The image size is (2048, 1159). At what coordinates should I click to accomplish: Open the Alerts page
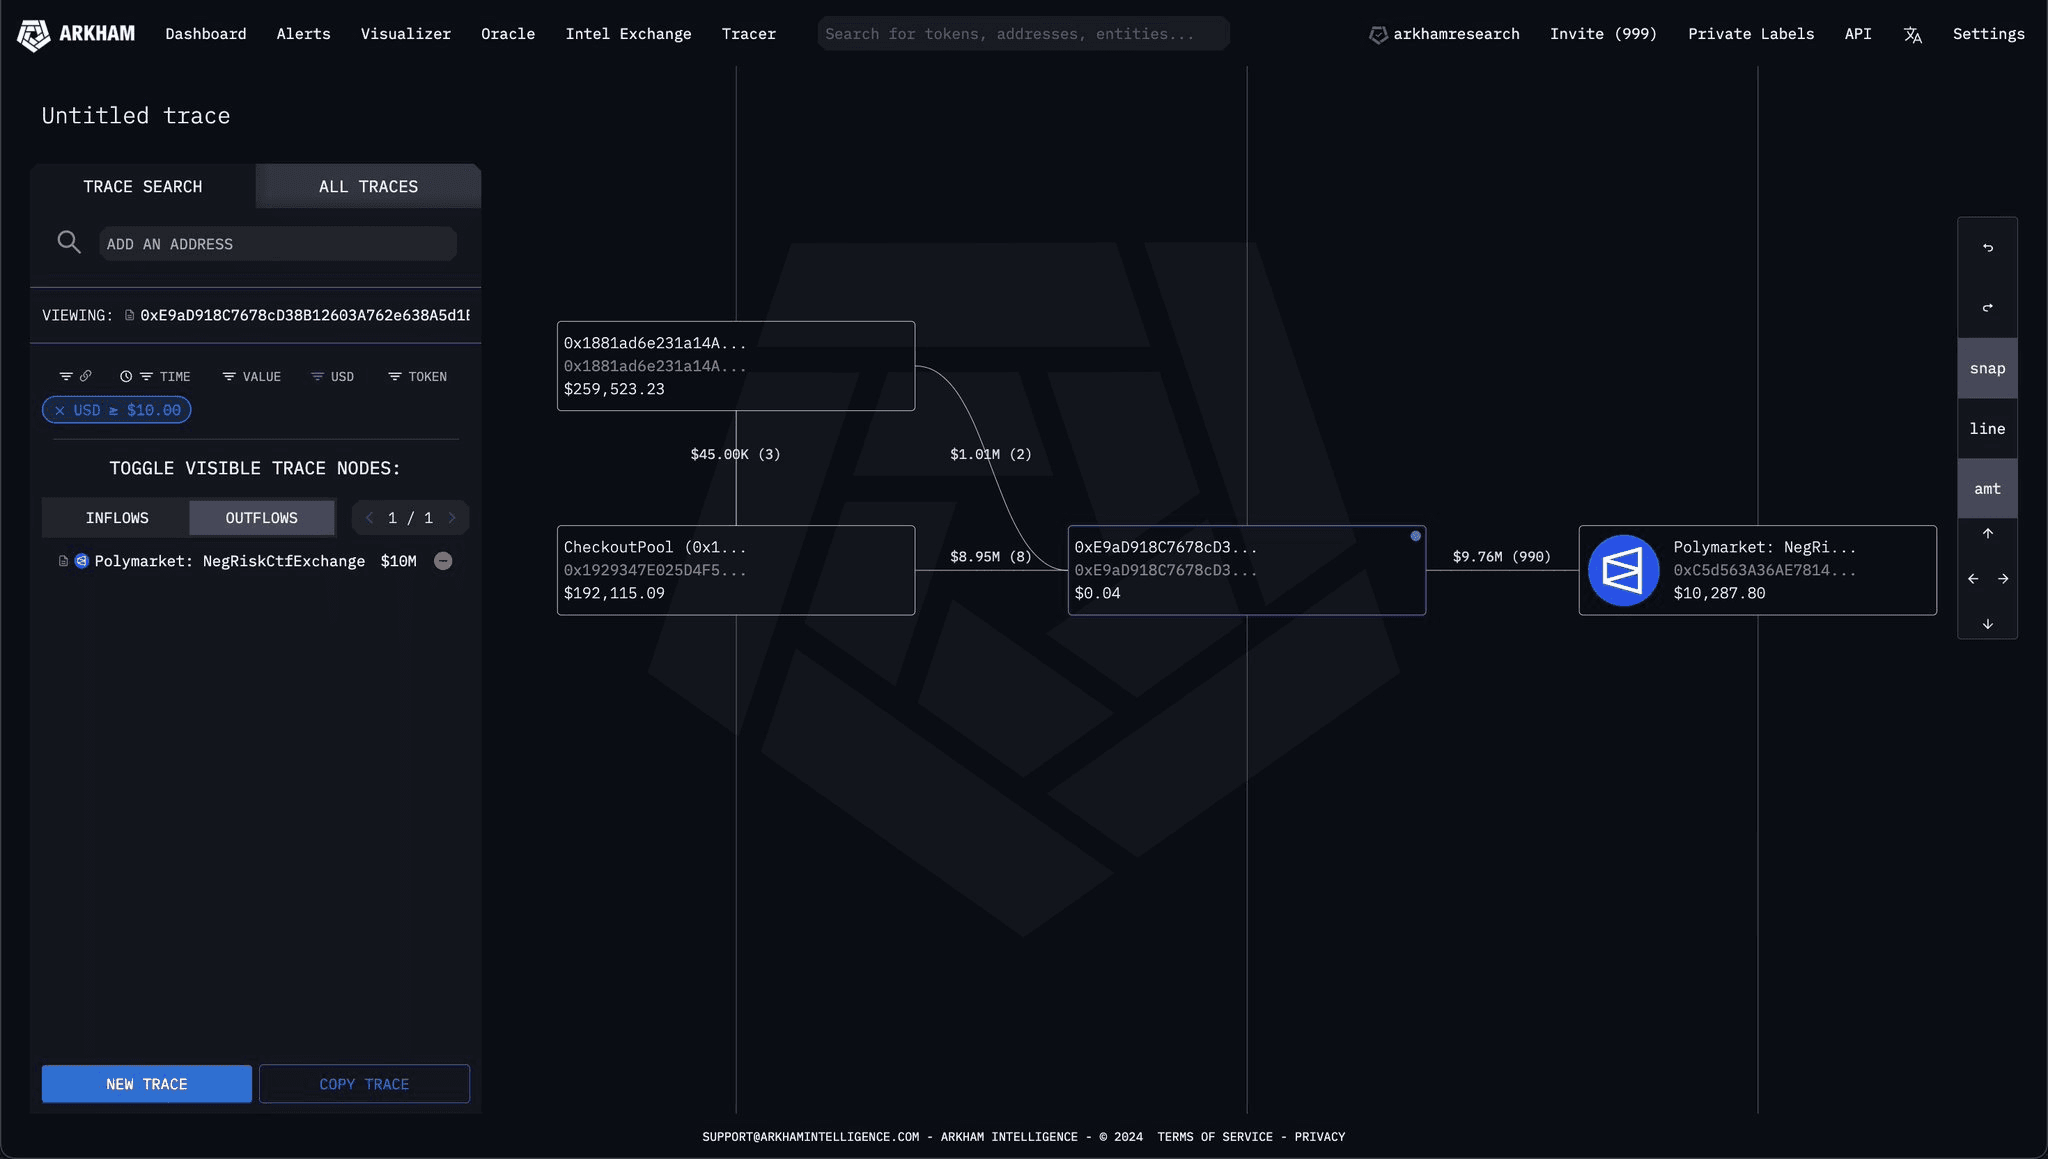(x=303, y=34)
